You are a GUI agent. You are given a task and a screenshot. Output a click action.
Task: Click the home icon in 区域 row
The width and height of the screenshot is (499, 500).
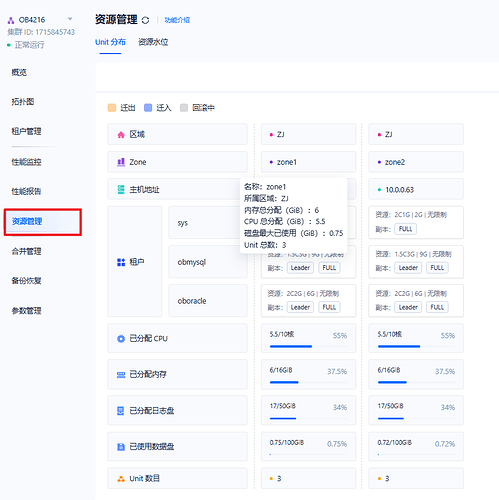pos(121,135)
